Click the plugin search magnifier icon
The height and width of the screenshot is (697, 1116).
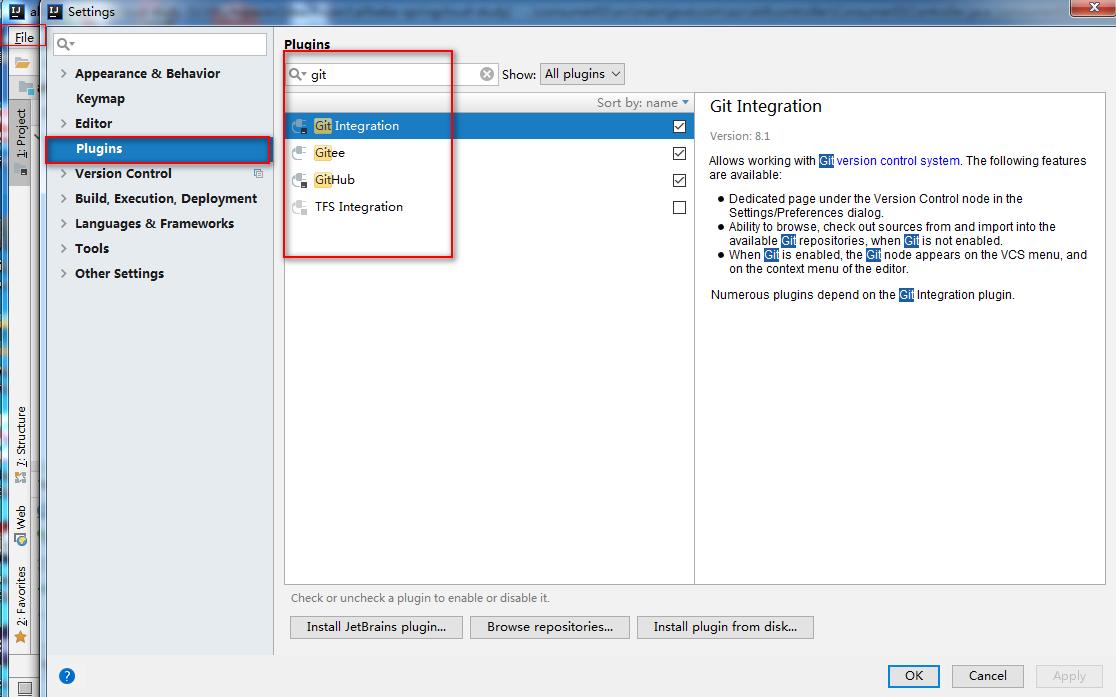(297, 74)
